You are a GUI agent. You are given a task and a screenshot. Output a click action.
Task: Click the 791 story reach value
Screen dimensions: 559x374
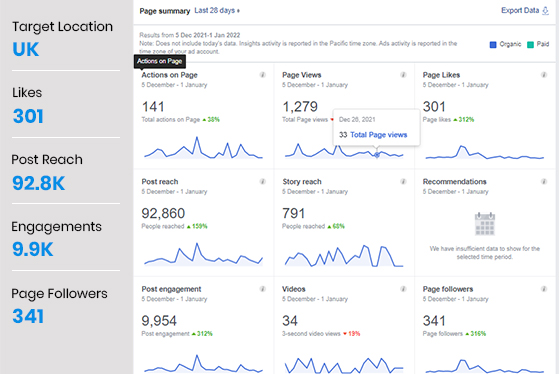coord(294,213)
